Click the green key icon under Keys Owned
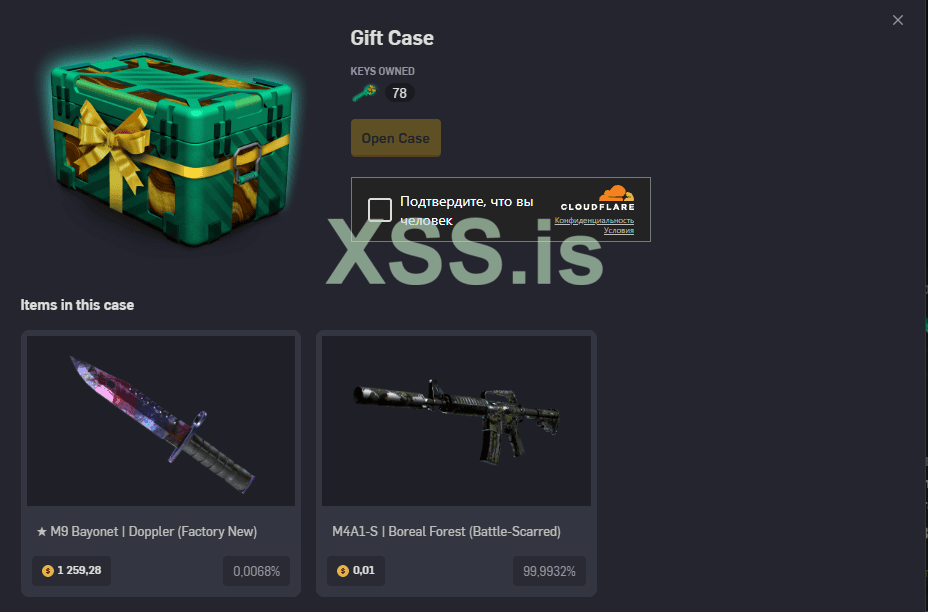This screenshot has width=928, height=612. pos(364,93)
